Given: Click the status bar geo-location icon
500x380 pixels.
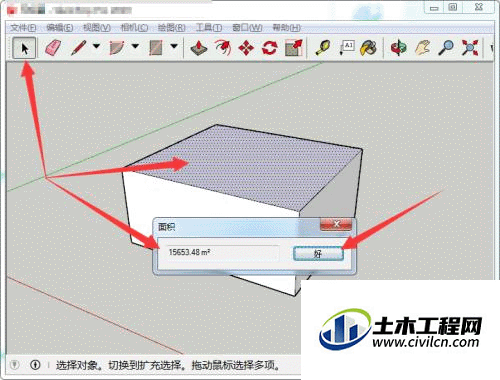Looking at the screenshot, I should 14,365.
